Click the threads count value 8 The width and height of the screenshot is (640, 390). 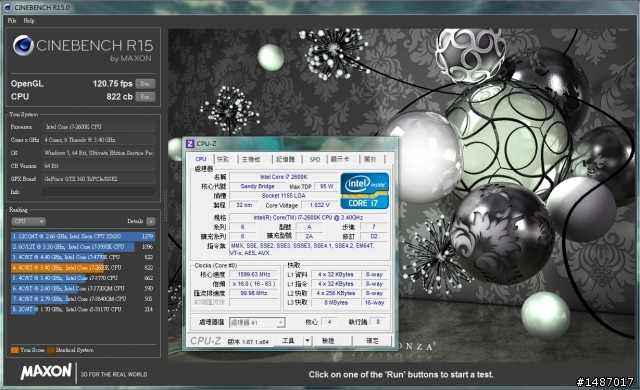point(378,322)
